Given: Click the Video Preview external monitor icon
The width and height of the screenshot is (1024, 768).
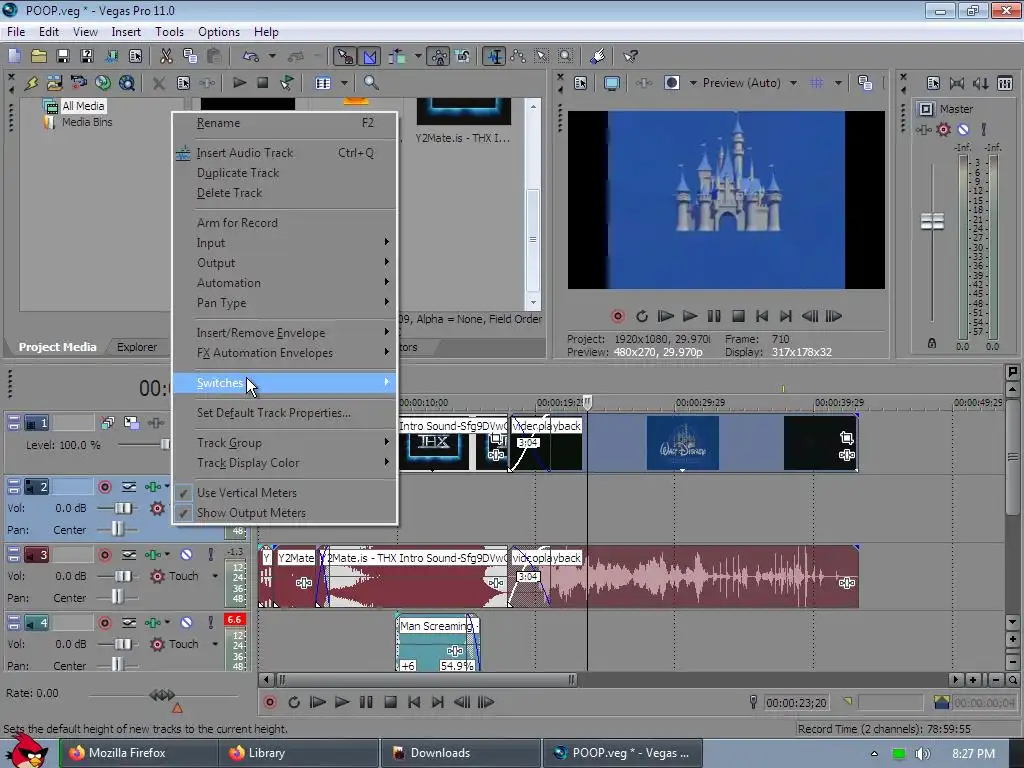Looking at the screenshot, I should [x=612, y=83].
